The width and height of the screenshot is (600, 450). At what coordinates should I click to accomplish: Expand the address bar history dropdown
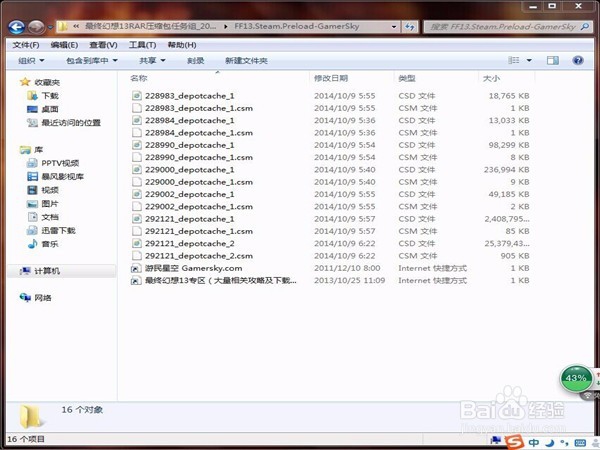pyautogui.click(x=394, y=27)
